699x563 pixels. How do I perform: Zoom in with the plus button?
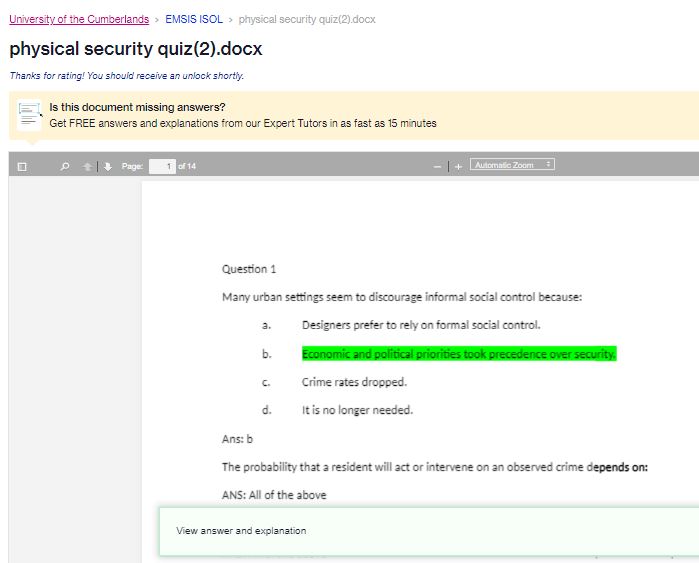pyautogui.click(x=458, y=167)
